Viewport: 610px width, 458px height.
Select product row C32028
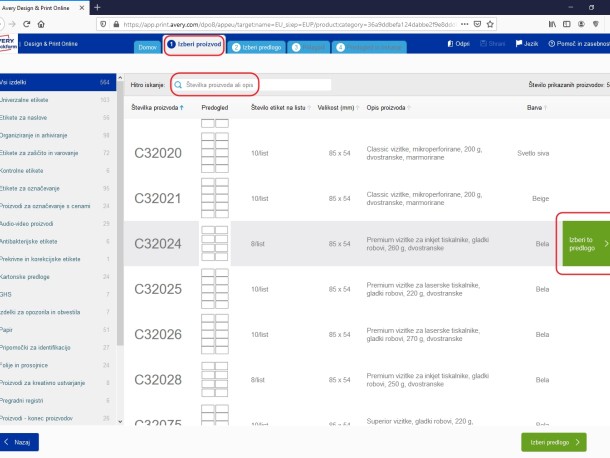(367, 380)
